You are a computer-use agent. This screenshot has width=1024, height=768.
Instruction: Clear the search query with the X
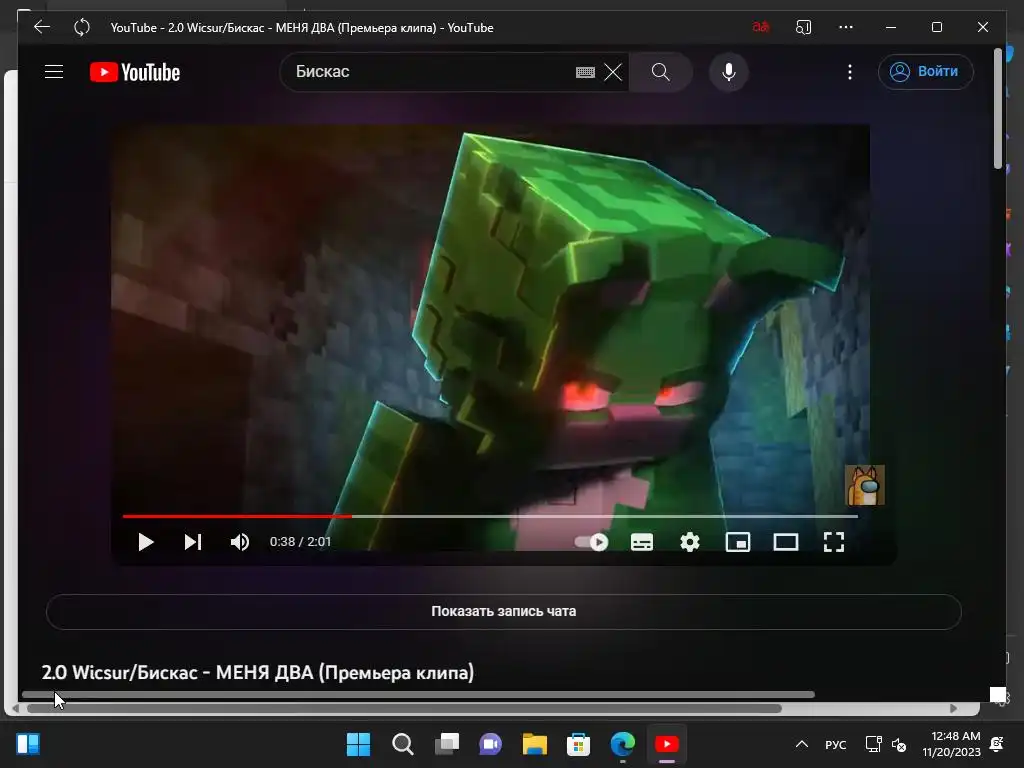click(613, 72)
